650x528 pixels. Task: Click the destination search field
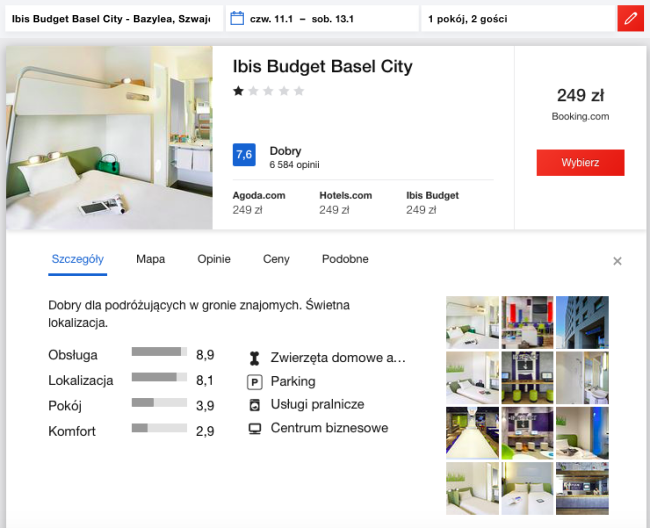(114, 19)
